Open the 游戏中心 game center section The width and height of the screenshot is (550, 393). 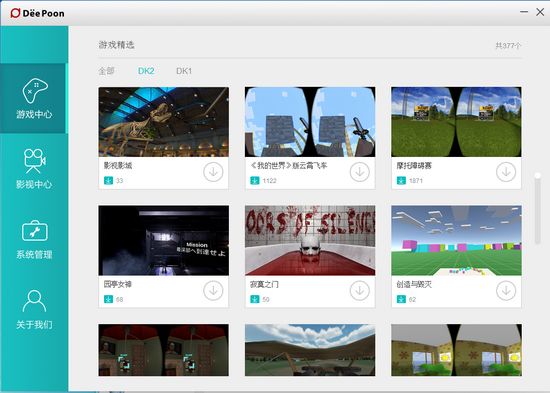(x=34, y=98)
